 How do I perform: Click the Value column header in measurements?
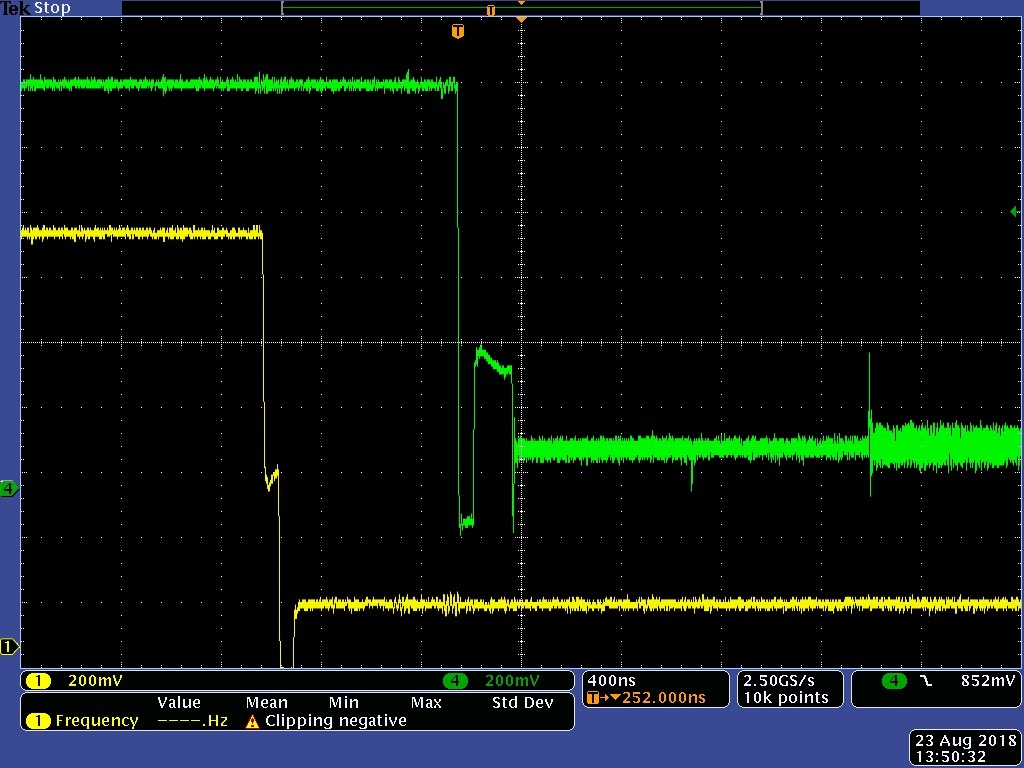(x=178, y=703)
